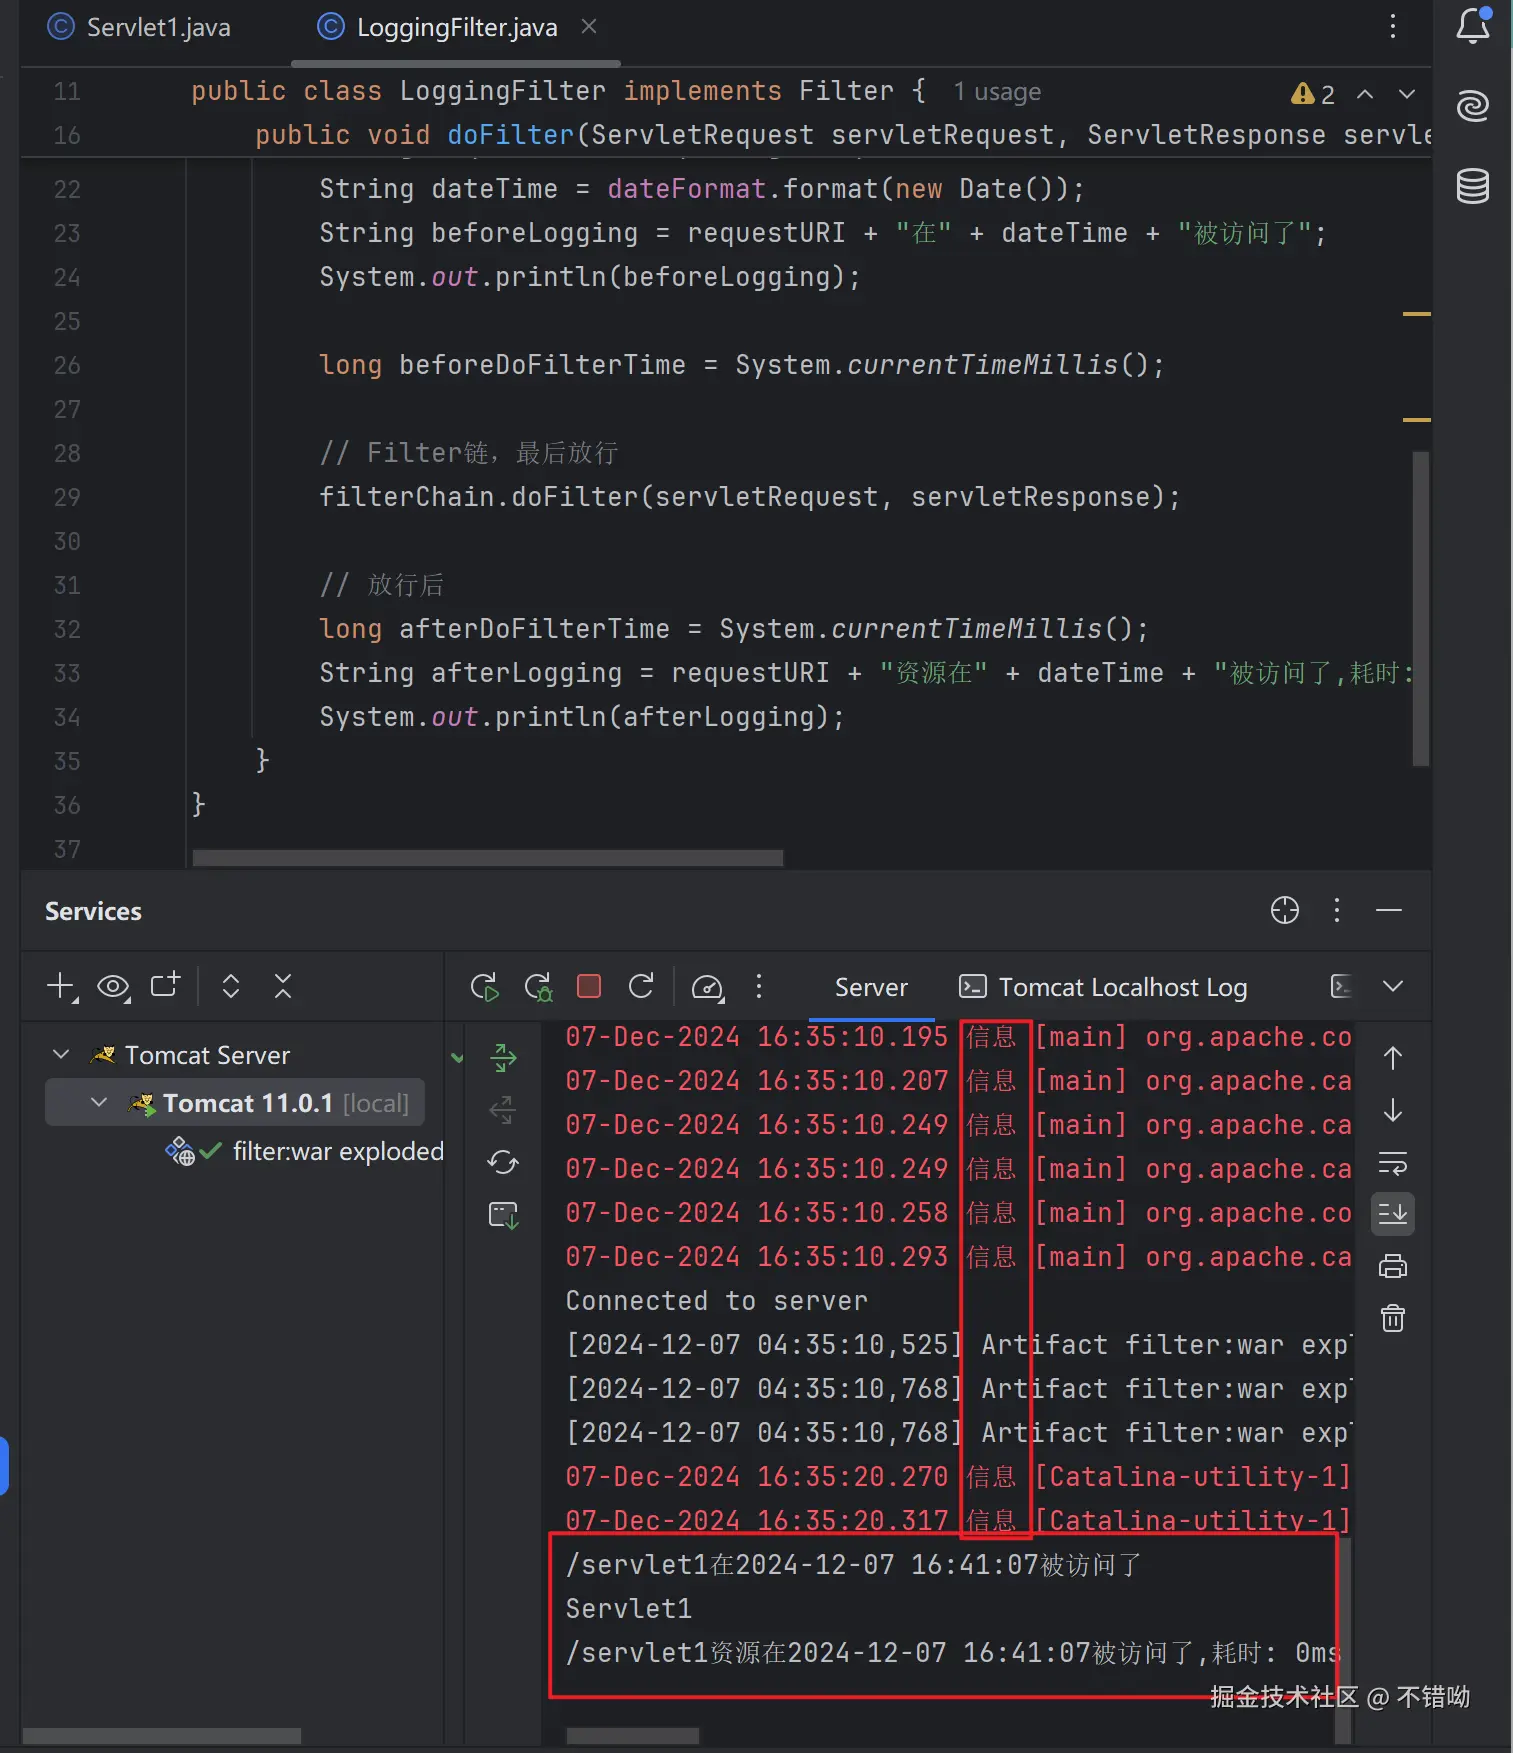
Task: Print the console output
Action: coord(1393,1267)
